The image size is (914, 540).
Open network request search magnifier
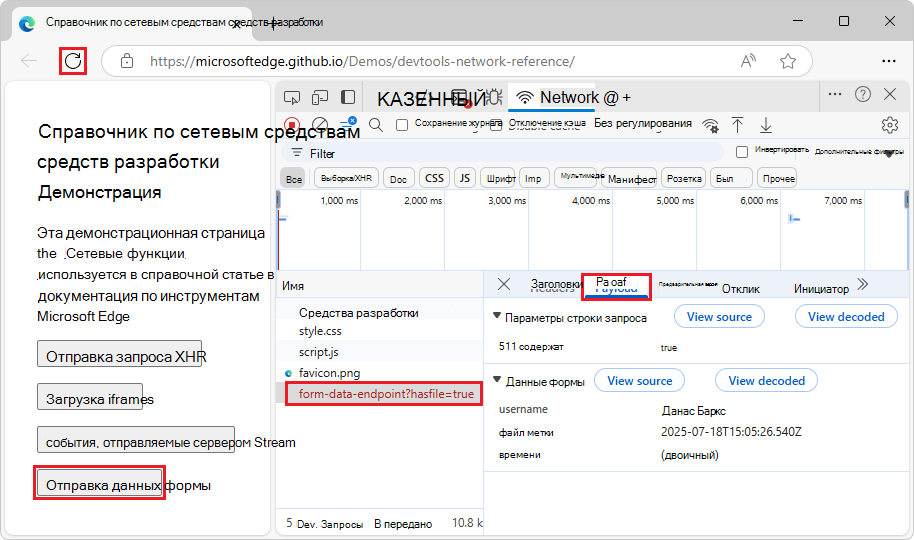(376, 124)
